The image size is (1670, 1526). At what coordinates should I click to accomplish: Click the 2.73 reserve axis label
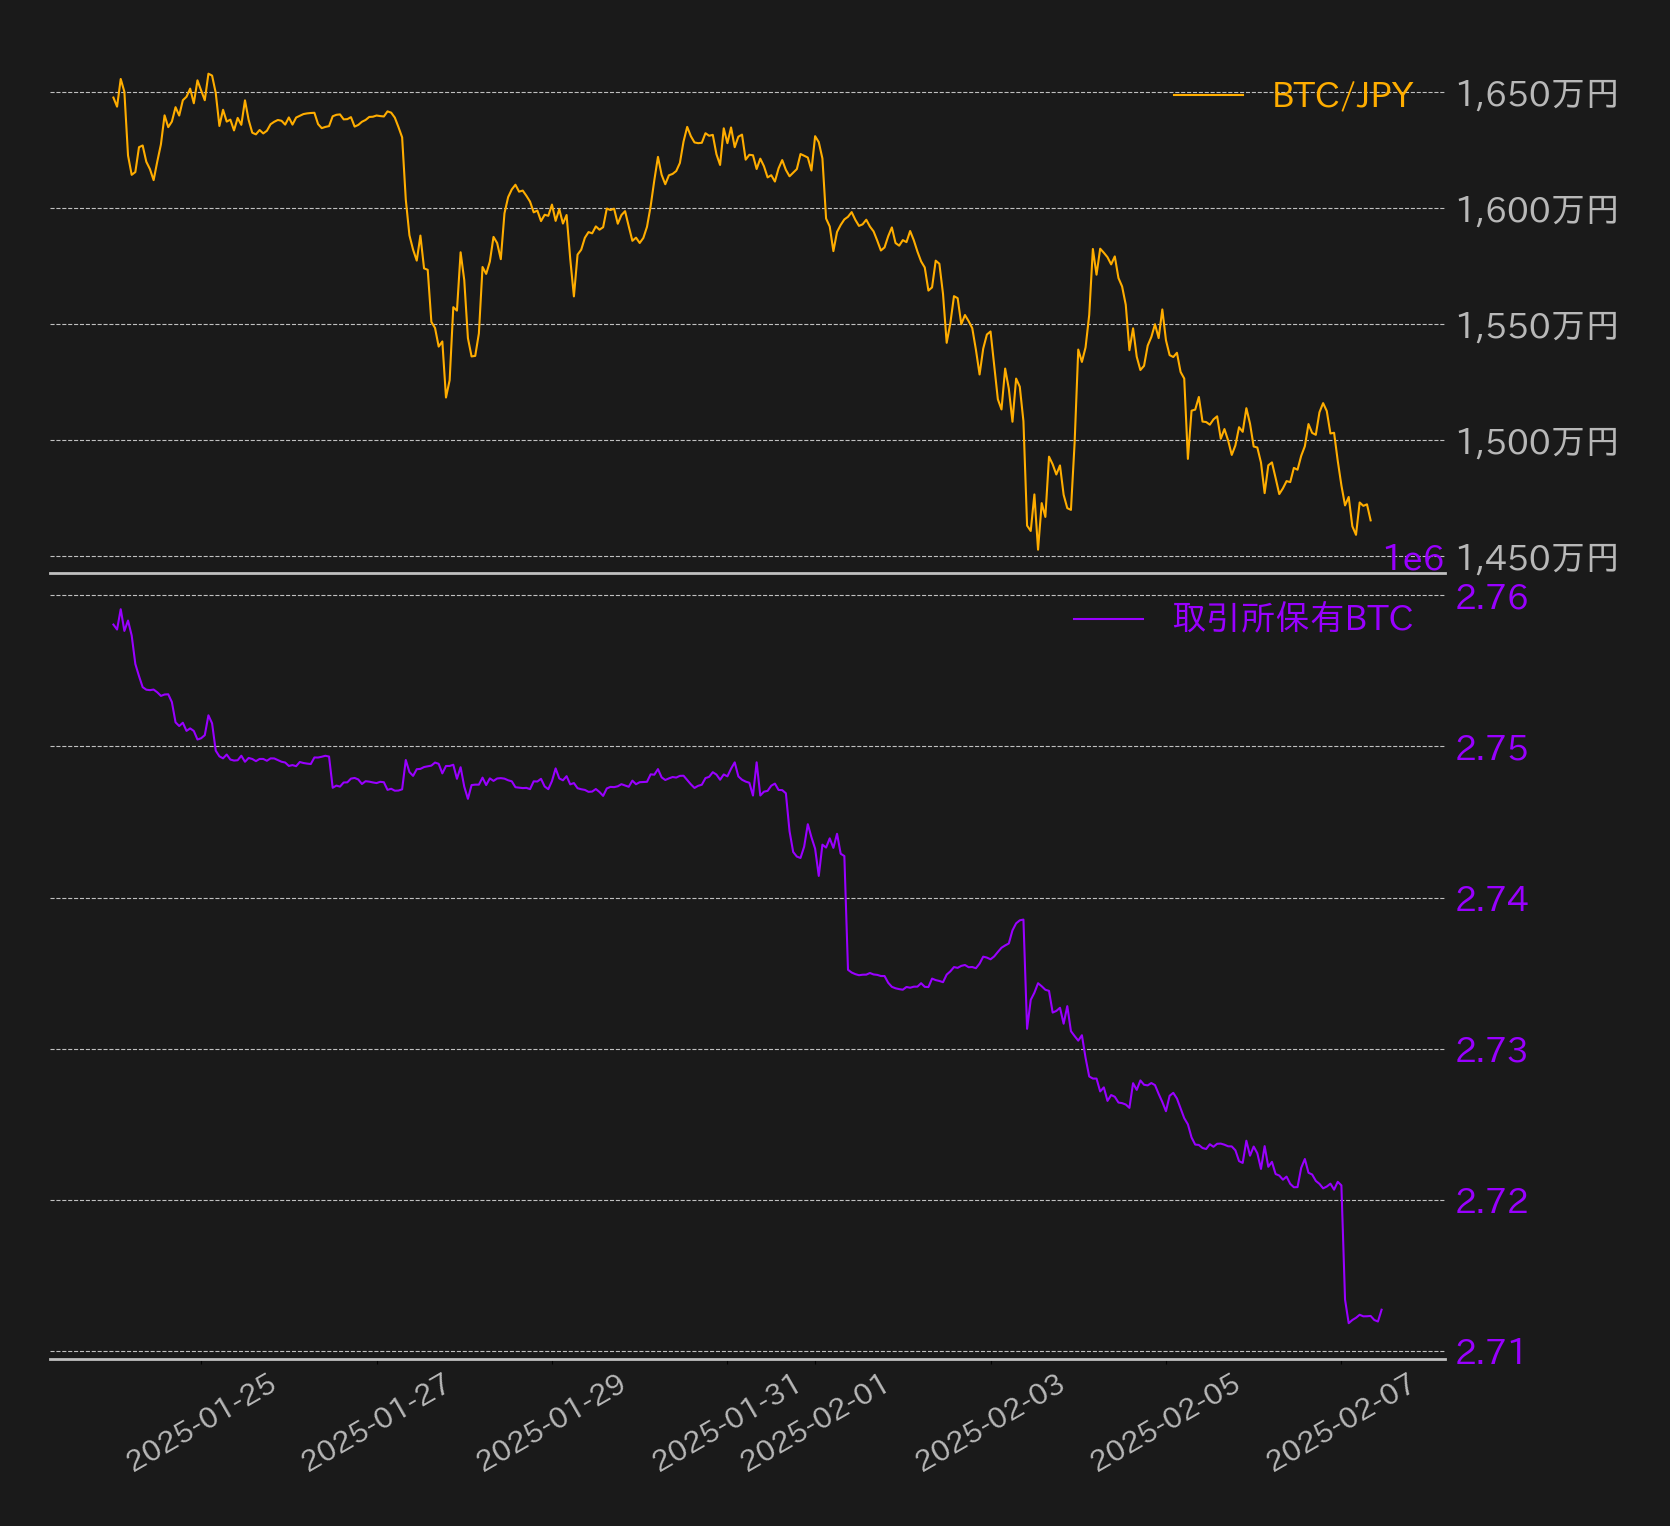coord(1491,1050)
